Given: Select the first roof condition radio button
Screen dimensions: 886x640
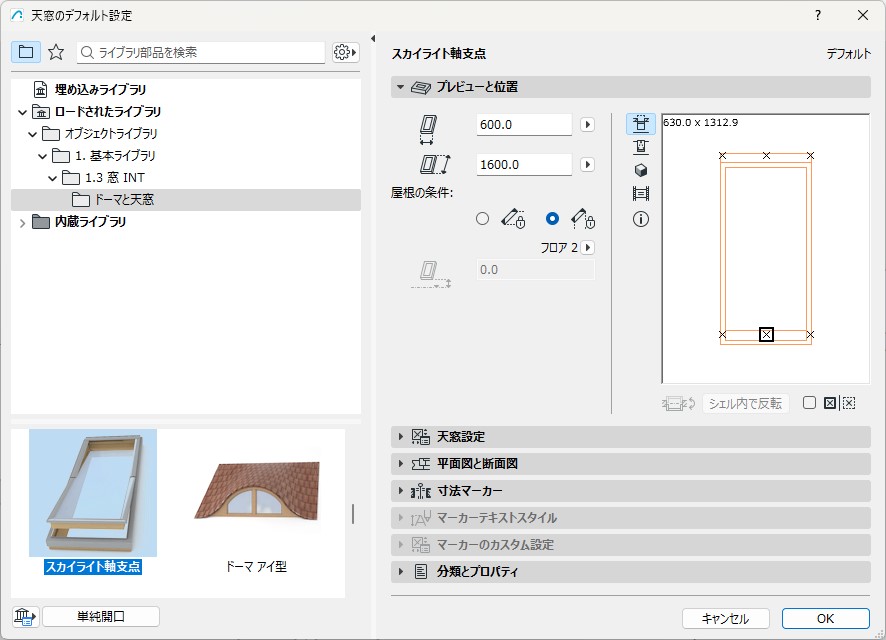Looking at the screenshot, I should coord(483,219).
